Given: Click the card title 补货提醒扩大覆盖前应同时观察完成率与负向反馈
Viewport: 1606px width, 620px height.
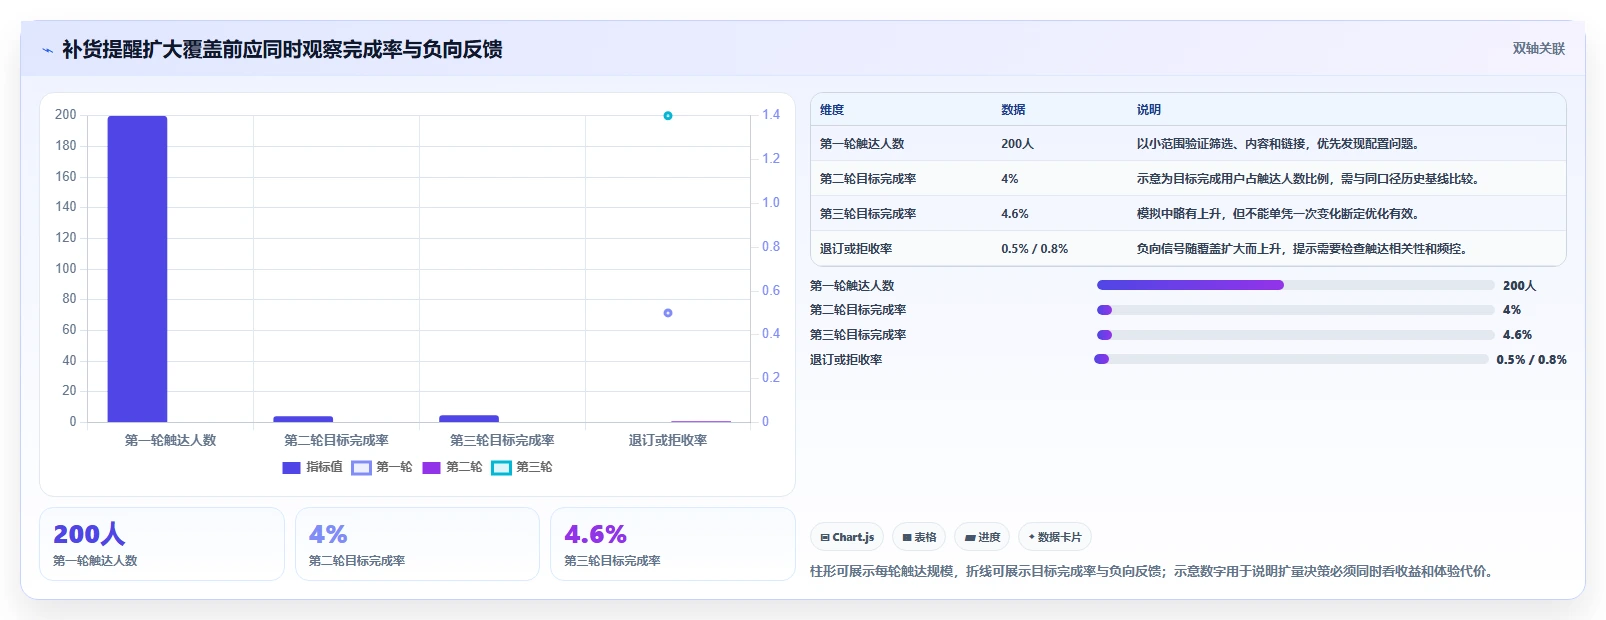Looking at the screenshot, I should click(x=282, y=50).
